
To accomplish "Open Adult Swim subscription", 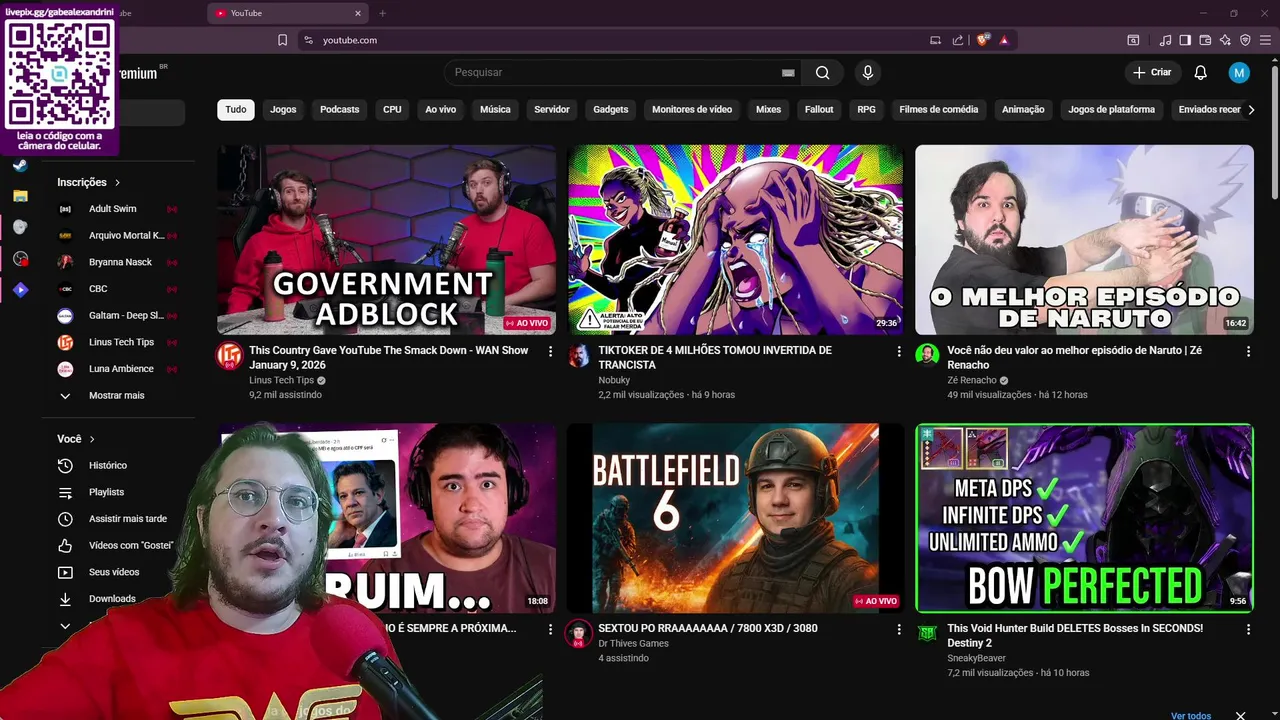I will coord(117,209).
